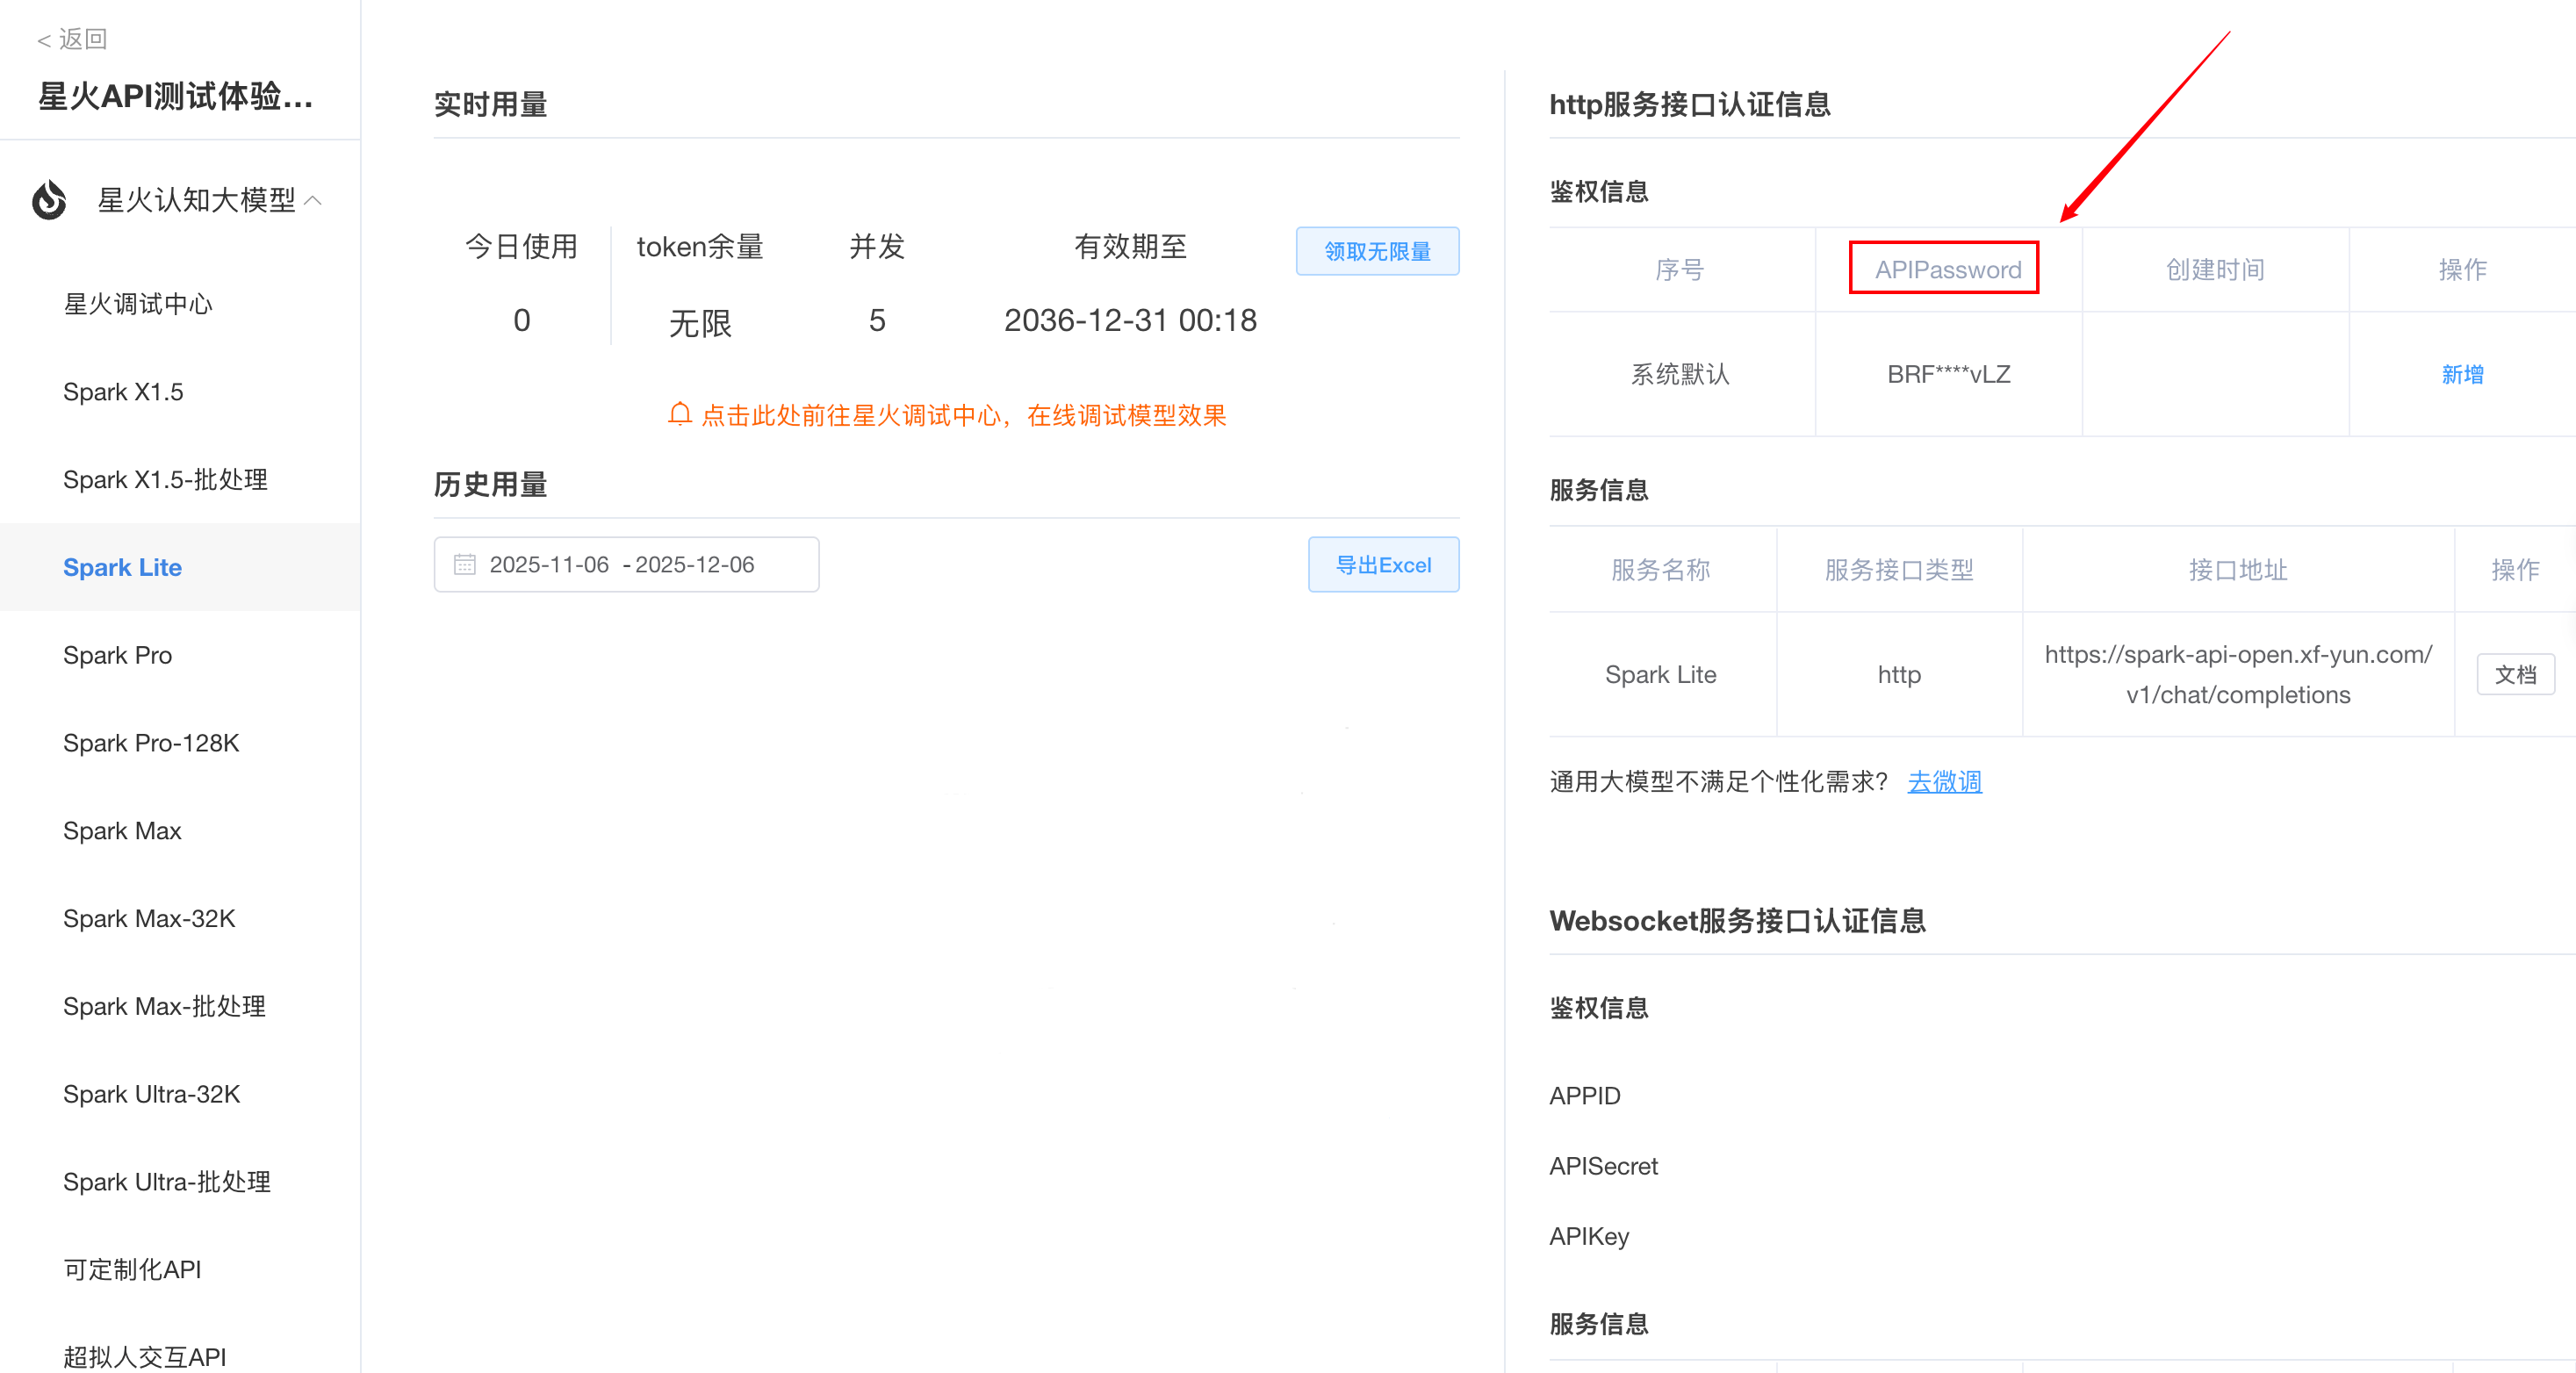The height and width of the screenshot is (1373, 2576).
Task: Click 新增 to add API password
Action: click(x=2462, y=374)
